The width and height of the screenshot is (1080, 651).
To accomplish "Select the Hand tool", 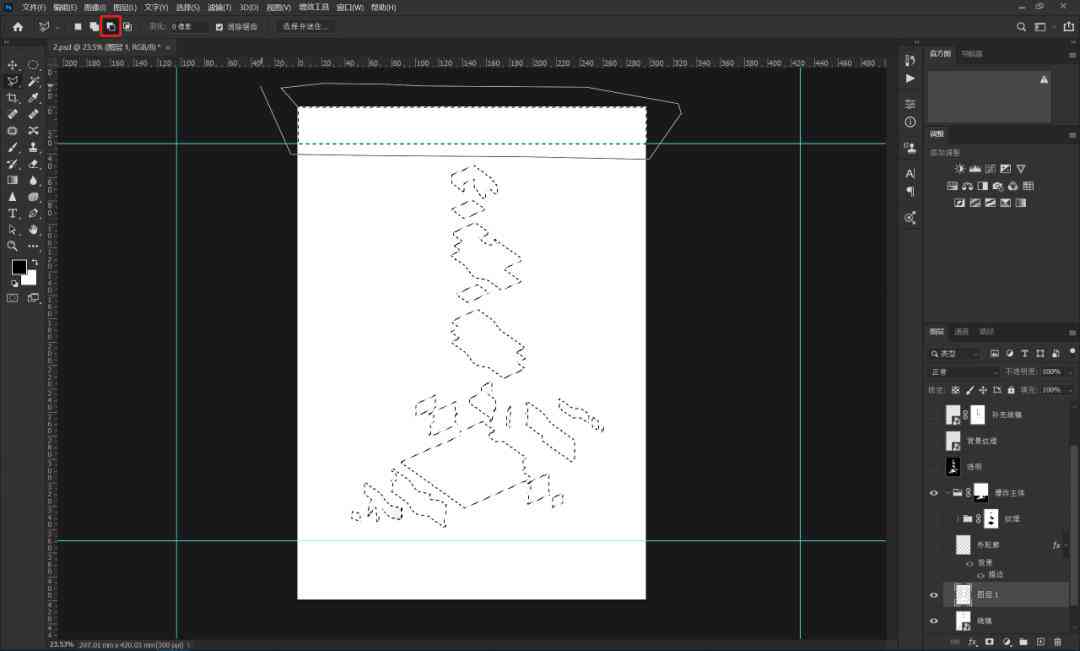I will tap(33, 230).
